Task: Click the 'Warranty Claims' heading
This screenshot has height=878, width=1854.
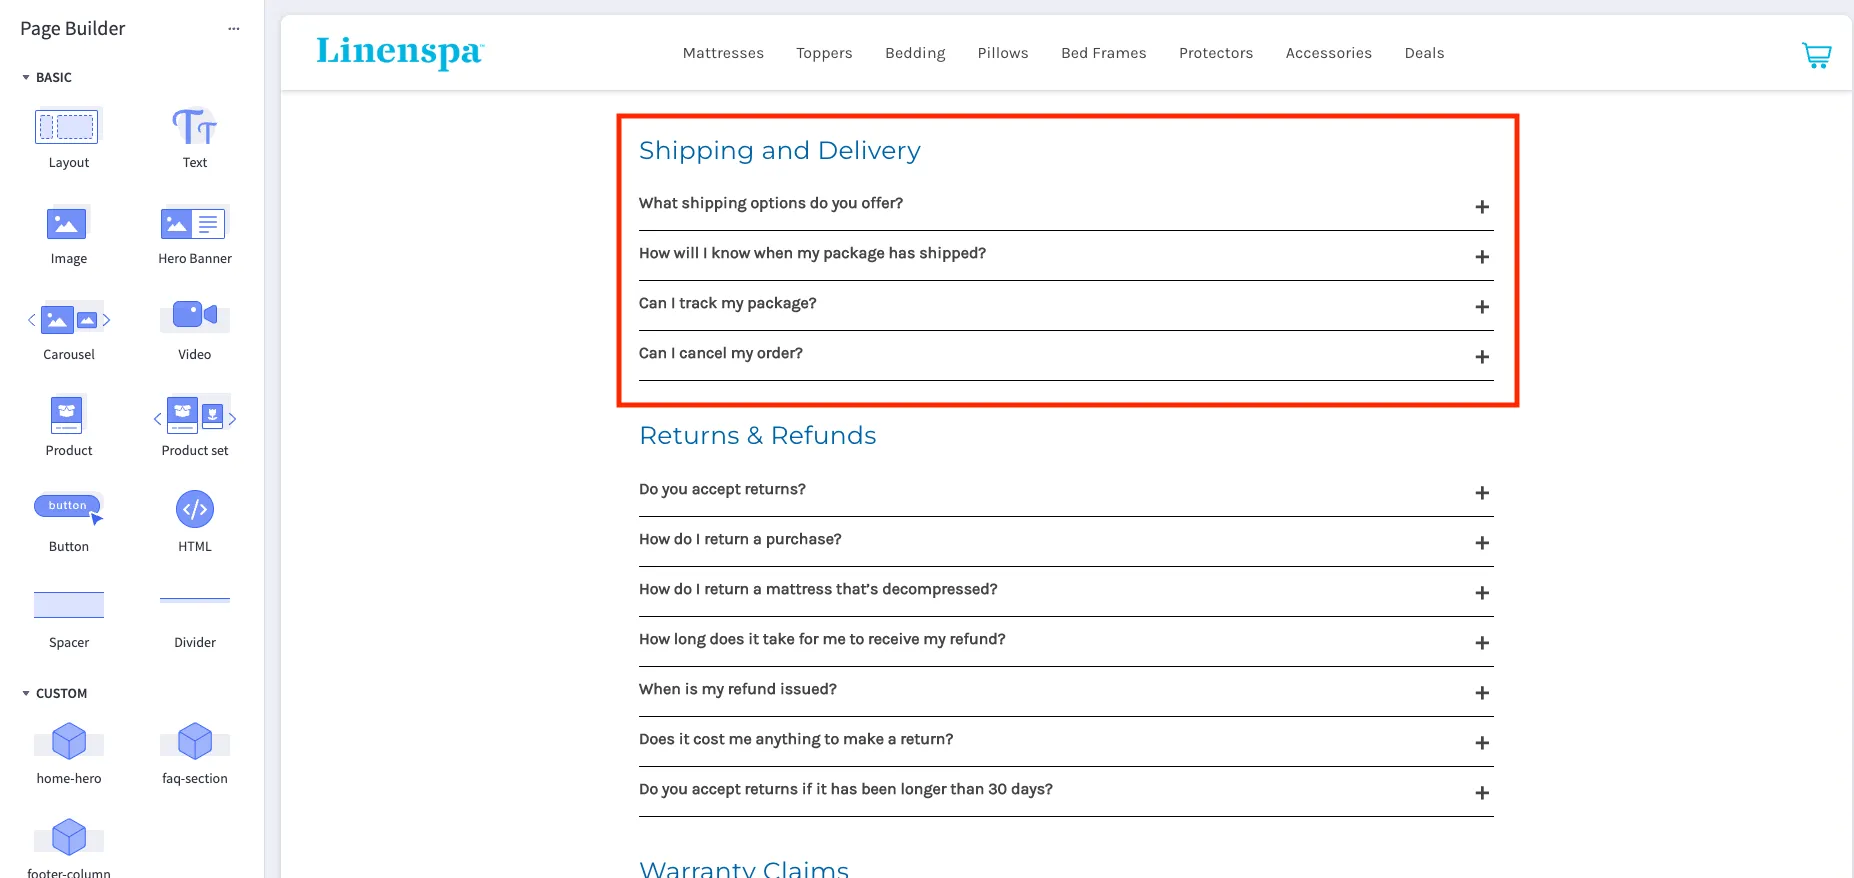Action: [744, 868]
